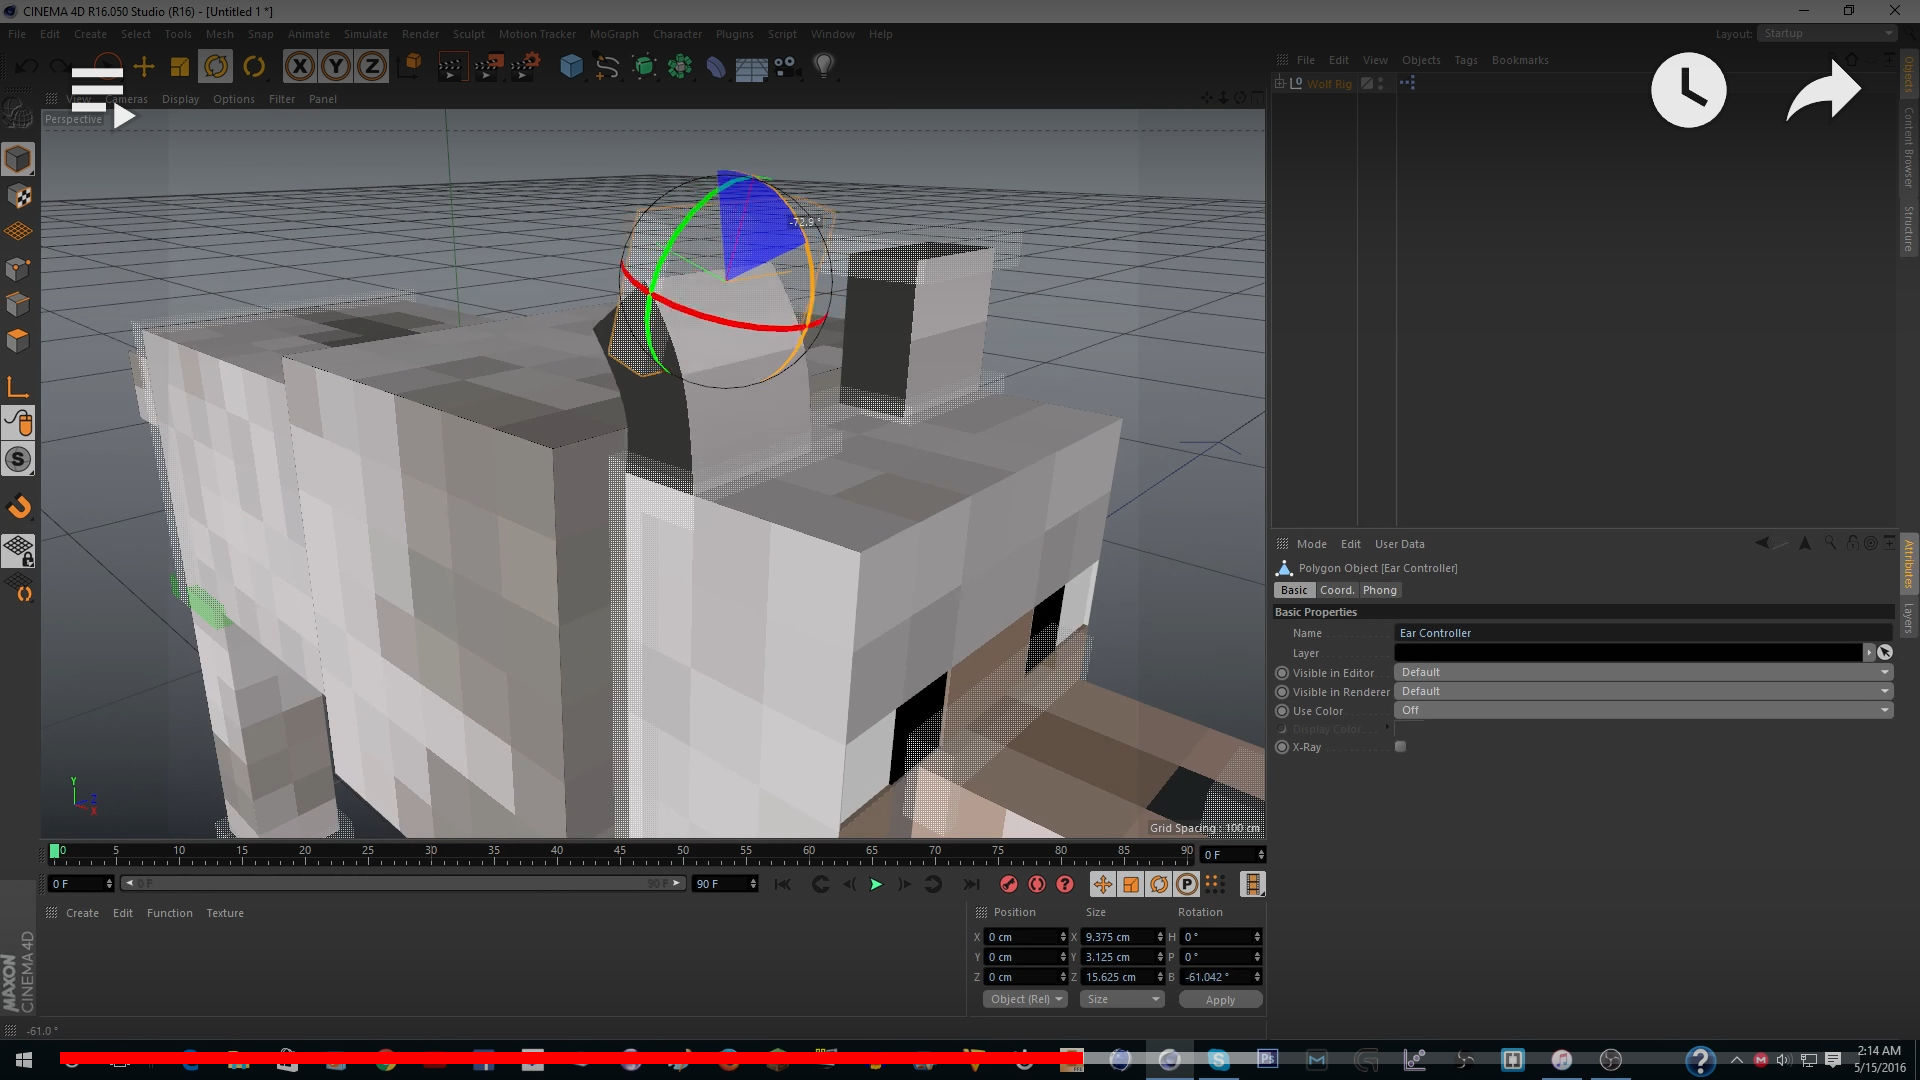Open the Windows Start menu

point(24,1060)
